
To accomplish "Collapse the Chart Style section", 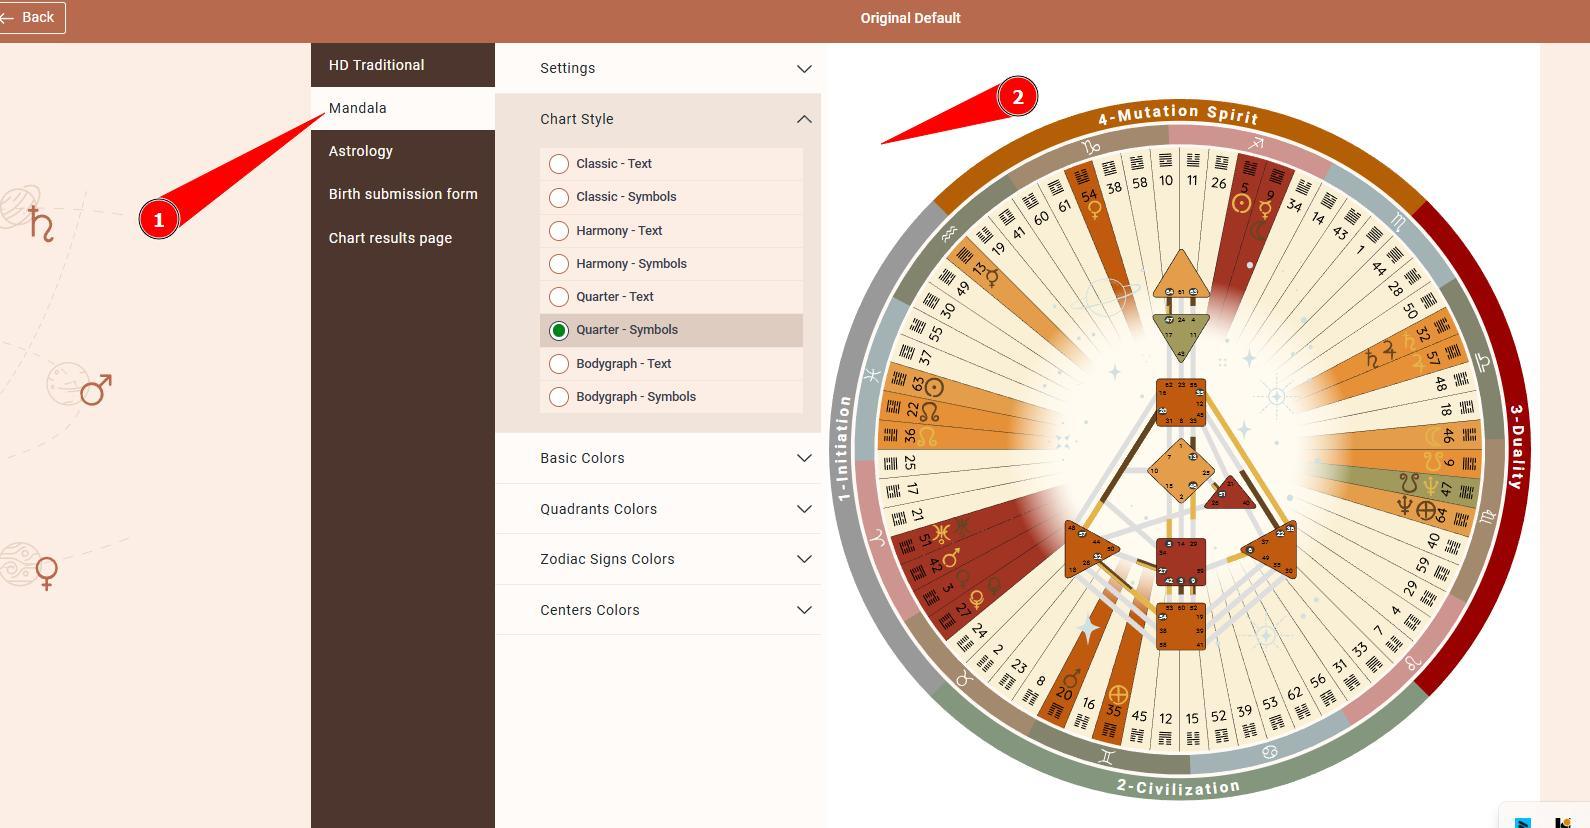I will coord(675,119).
